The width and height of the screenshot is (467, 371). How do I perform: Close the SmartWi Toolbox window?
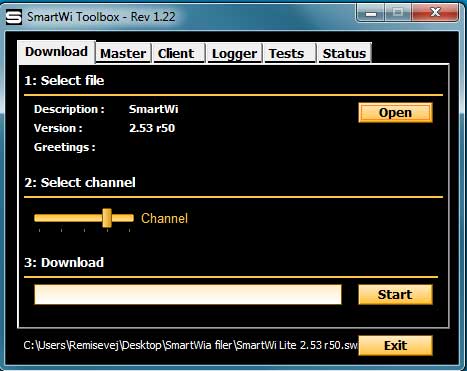coord(435,13)
